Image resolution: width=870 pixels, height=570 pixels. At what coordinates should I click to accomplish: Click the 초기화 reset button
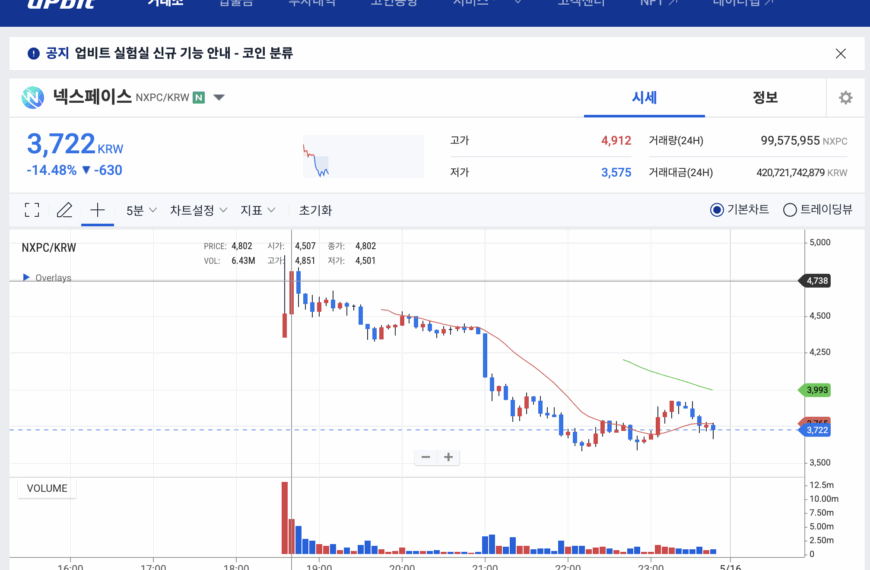(315, 210)
